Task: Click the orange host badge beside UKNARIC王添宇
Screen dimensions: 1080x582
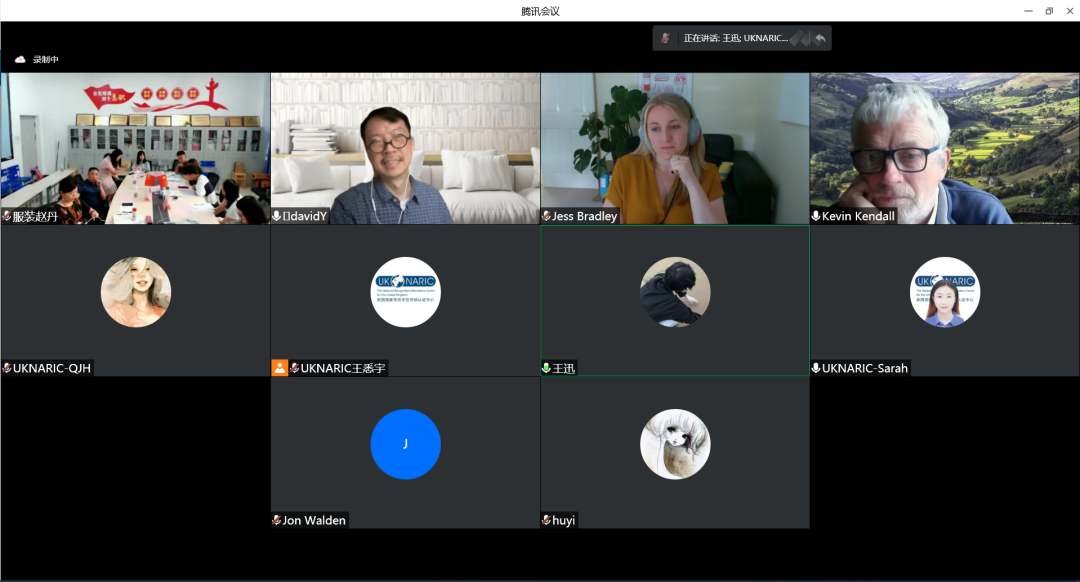Action: tap(280, 368)
